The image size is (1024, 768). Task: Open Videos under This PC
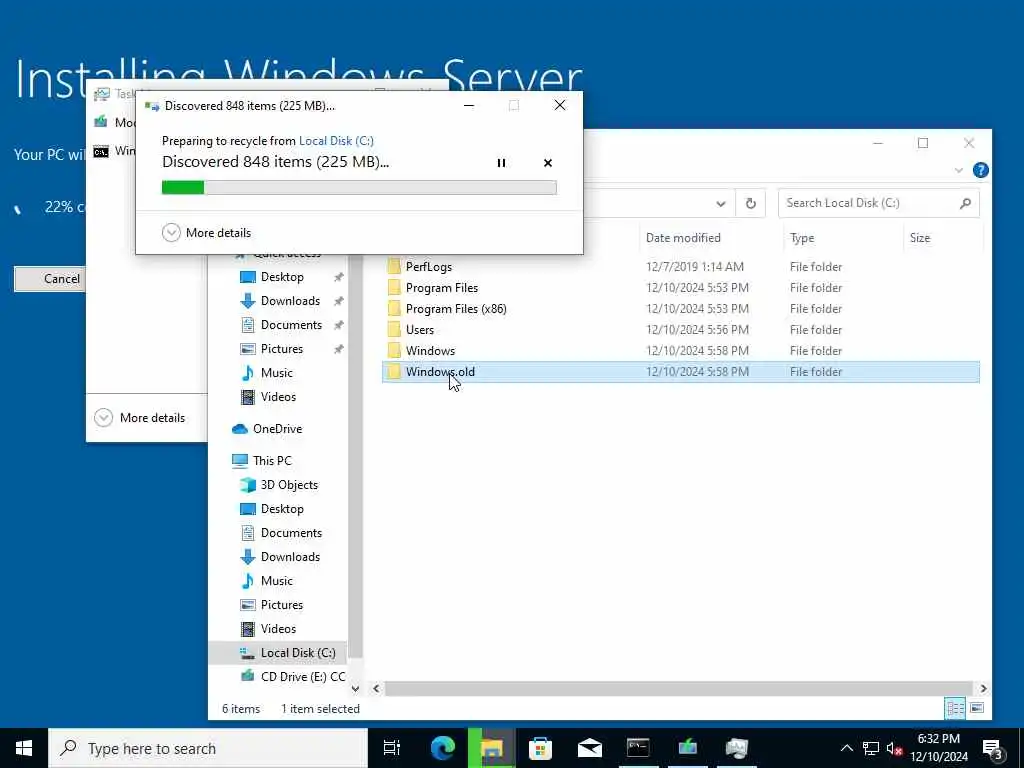(278, 629)
